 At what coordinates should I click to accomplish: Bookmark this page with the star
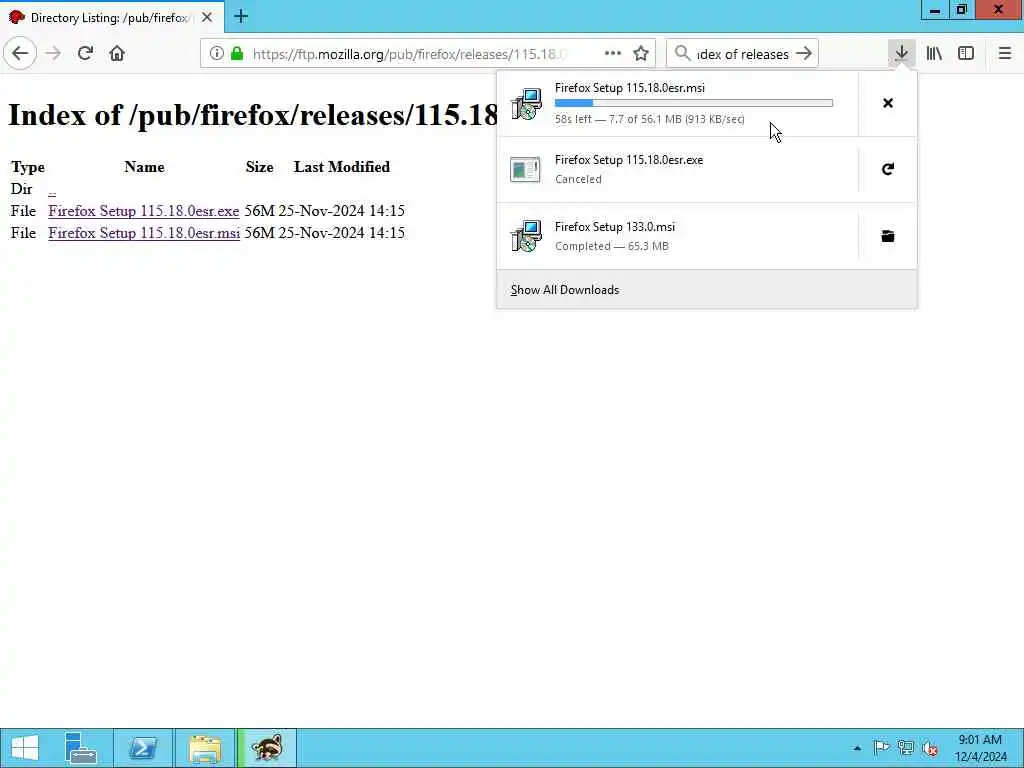coord(641,54)
